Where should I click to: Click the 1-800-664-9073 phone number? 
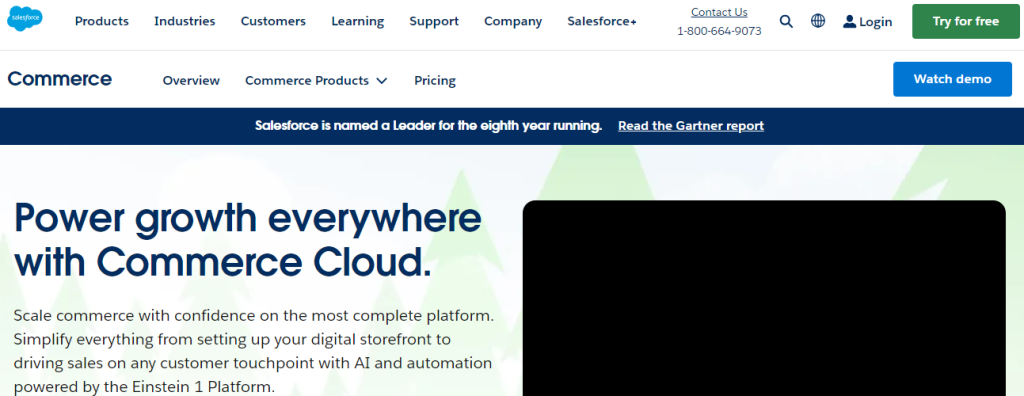point(719,31)
